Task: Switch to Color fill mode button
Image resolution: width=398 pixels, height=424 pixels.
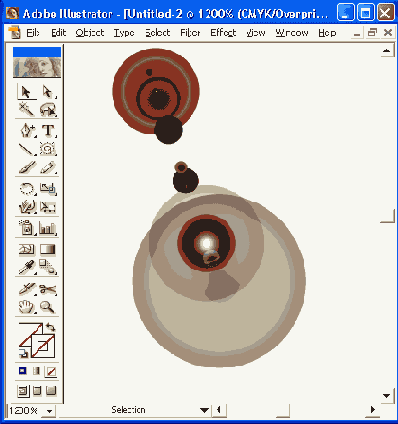Action: point(23,371)
